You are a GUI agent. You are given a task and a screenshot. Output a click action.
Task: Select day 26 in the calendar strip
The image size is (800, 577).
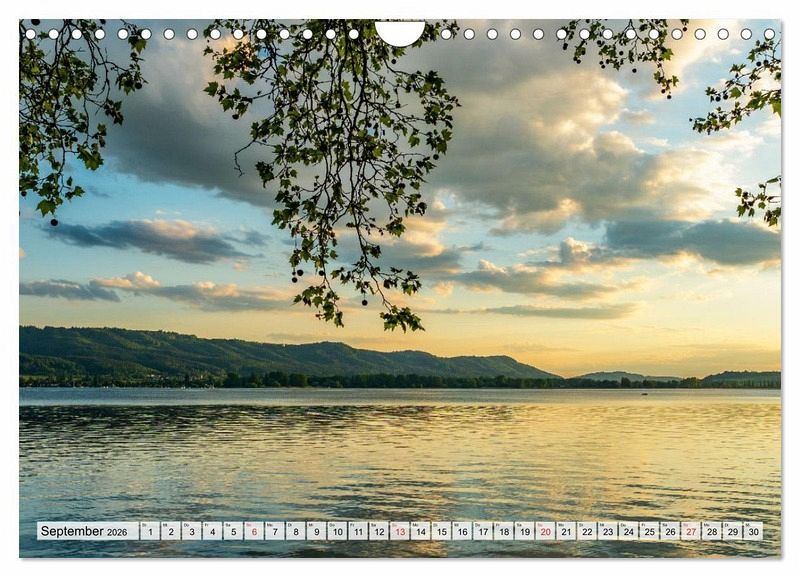click(x=671, y=531)
